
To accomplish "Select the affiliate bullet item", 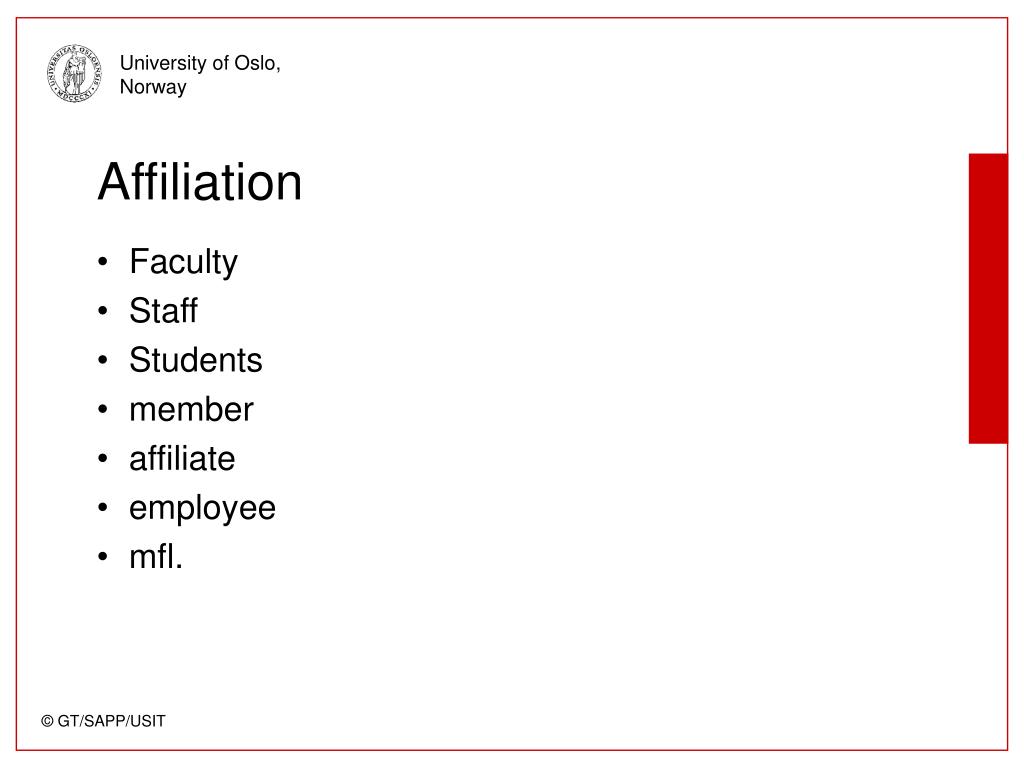I will (x=182, y=458).
